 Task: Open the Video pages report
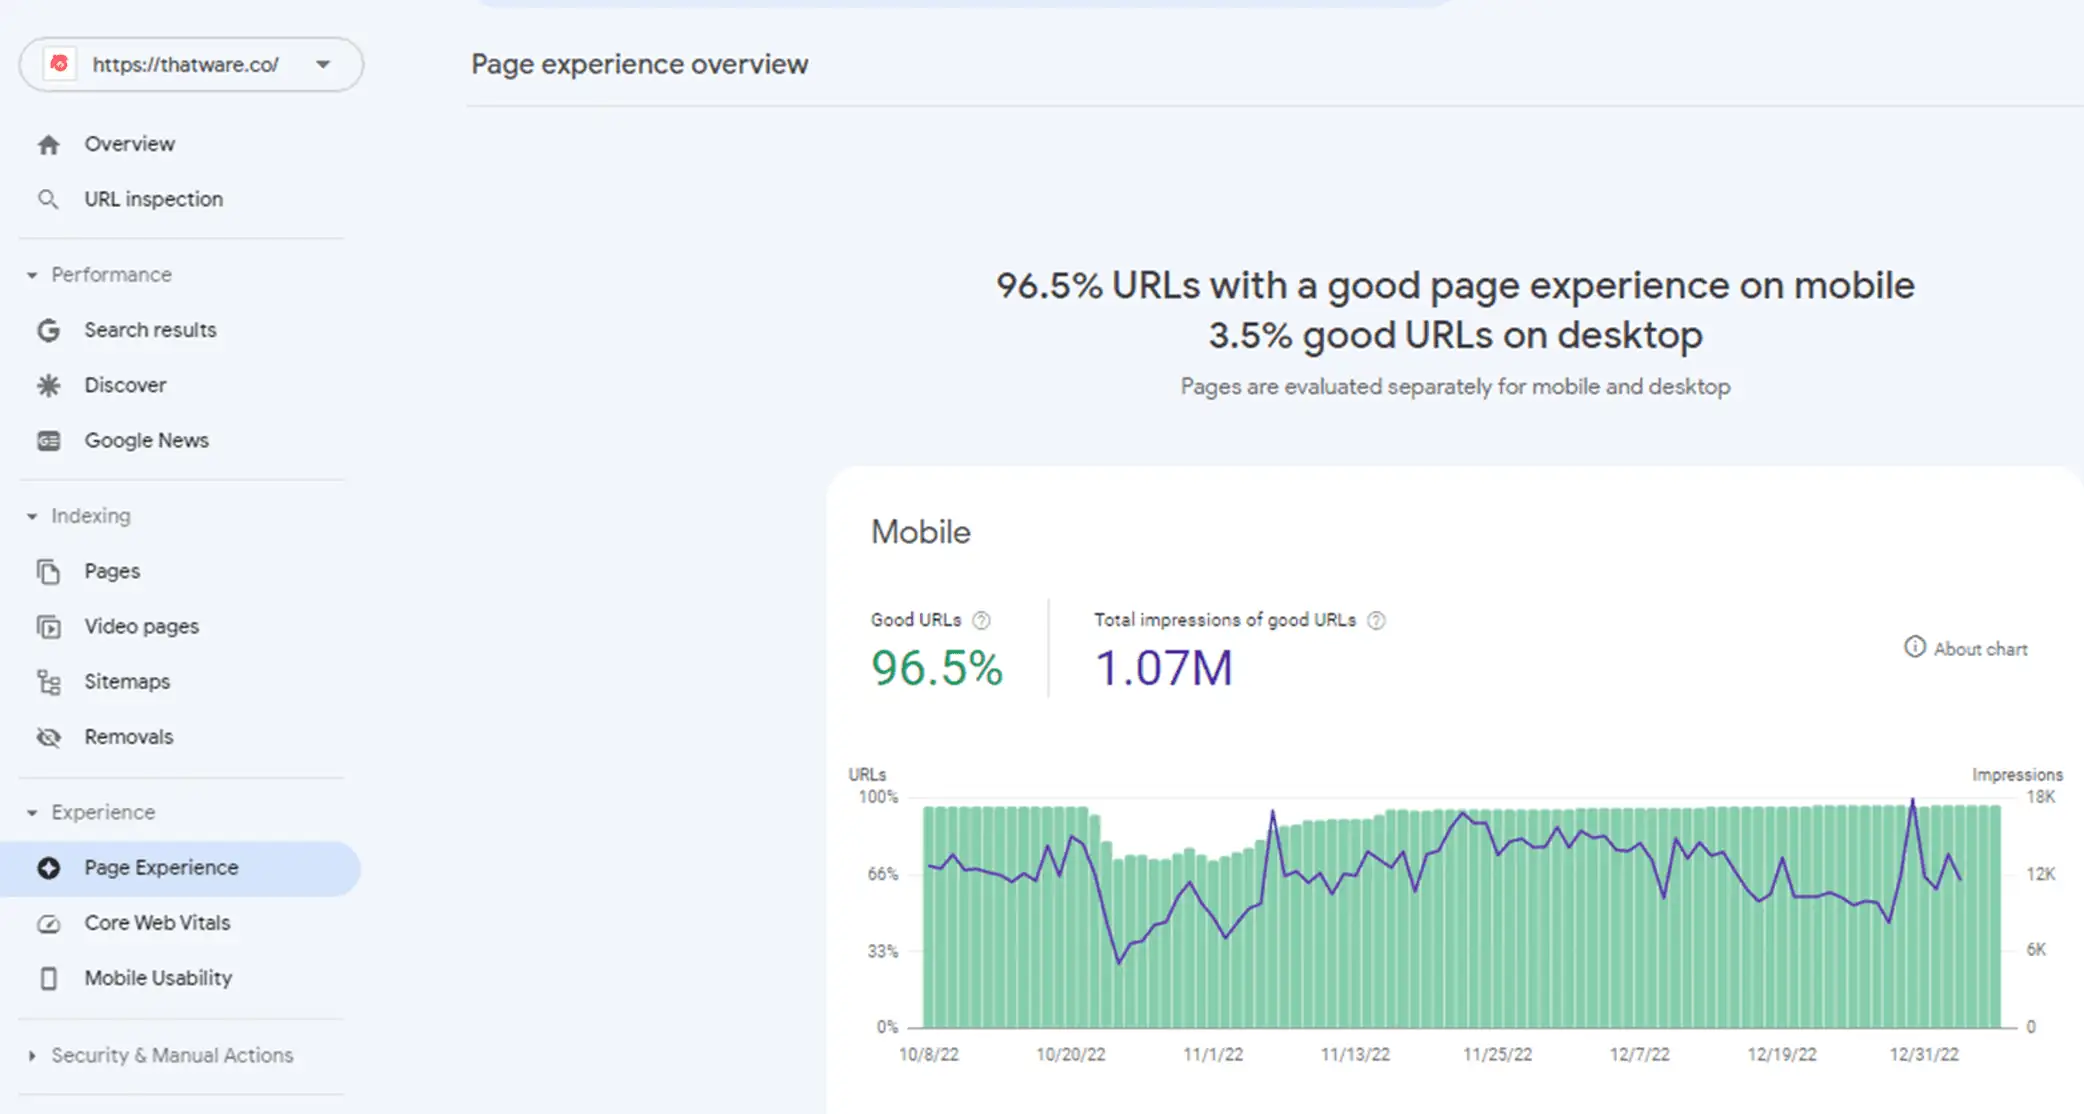141,627
